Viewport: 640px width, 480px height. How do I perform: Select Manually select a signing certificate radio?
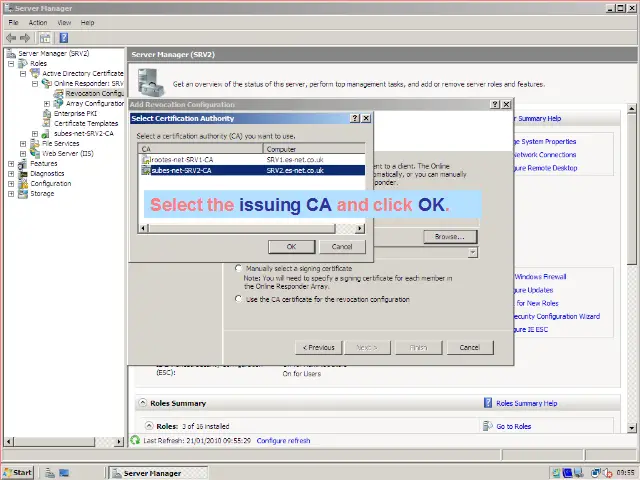click(238, 268)
